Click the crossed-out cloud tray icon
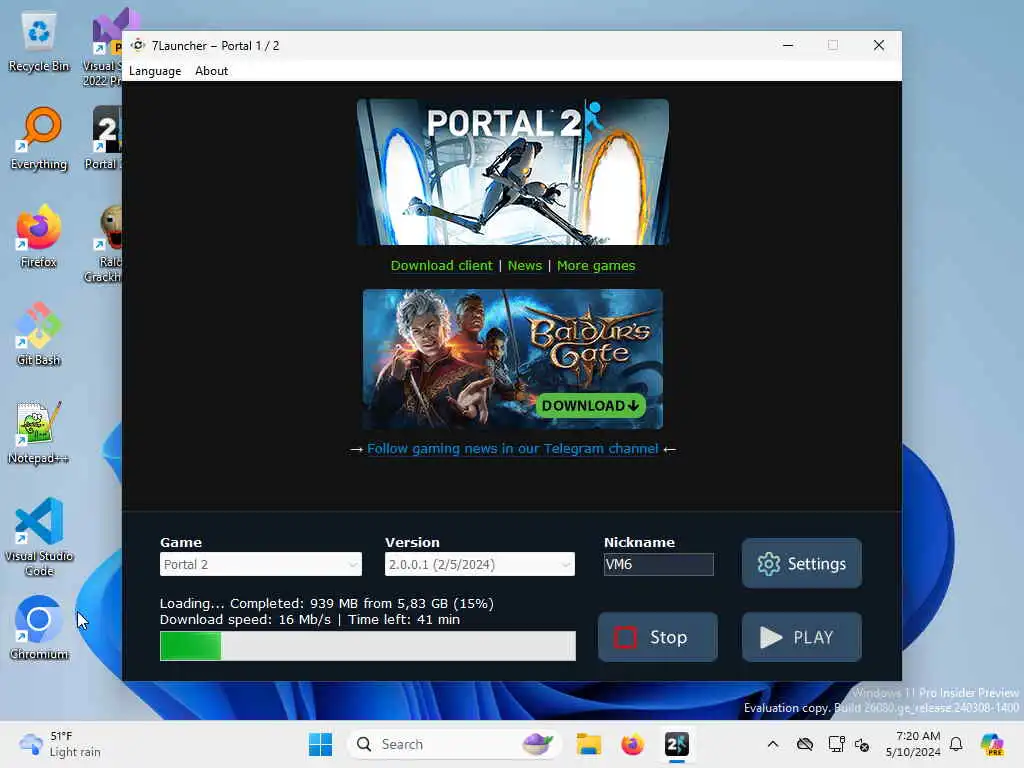This screenshot has width=1024, height=768. point(805,744)
